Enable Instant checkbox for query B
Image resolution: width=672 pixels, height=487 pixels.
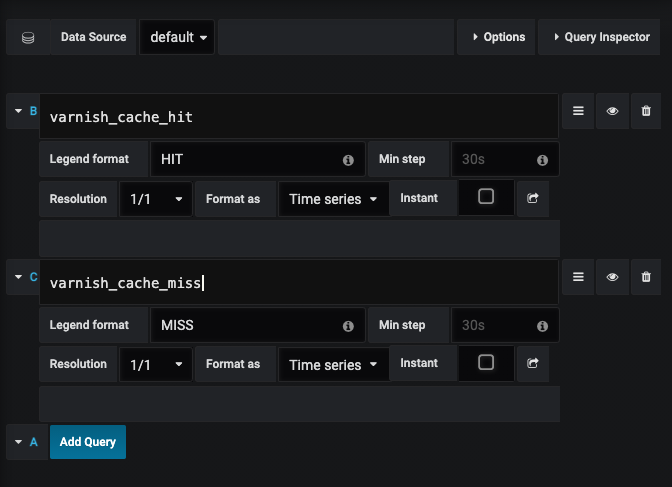[x=486, y=196]
